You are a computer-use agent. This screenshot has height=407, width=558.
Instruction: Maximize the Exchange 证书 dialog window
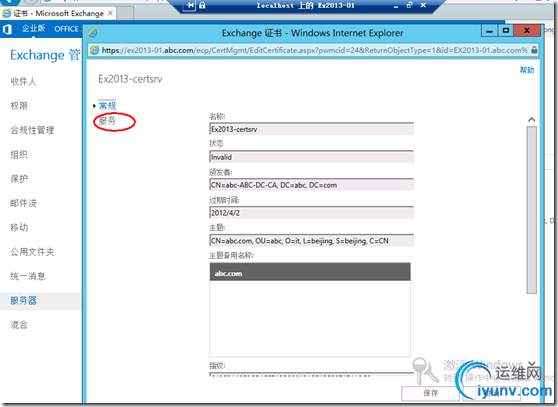tap(505, 31)
